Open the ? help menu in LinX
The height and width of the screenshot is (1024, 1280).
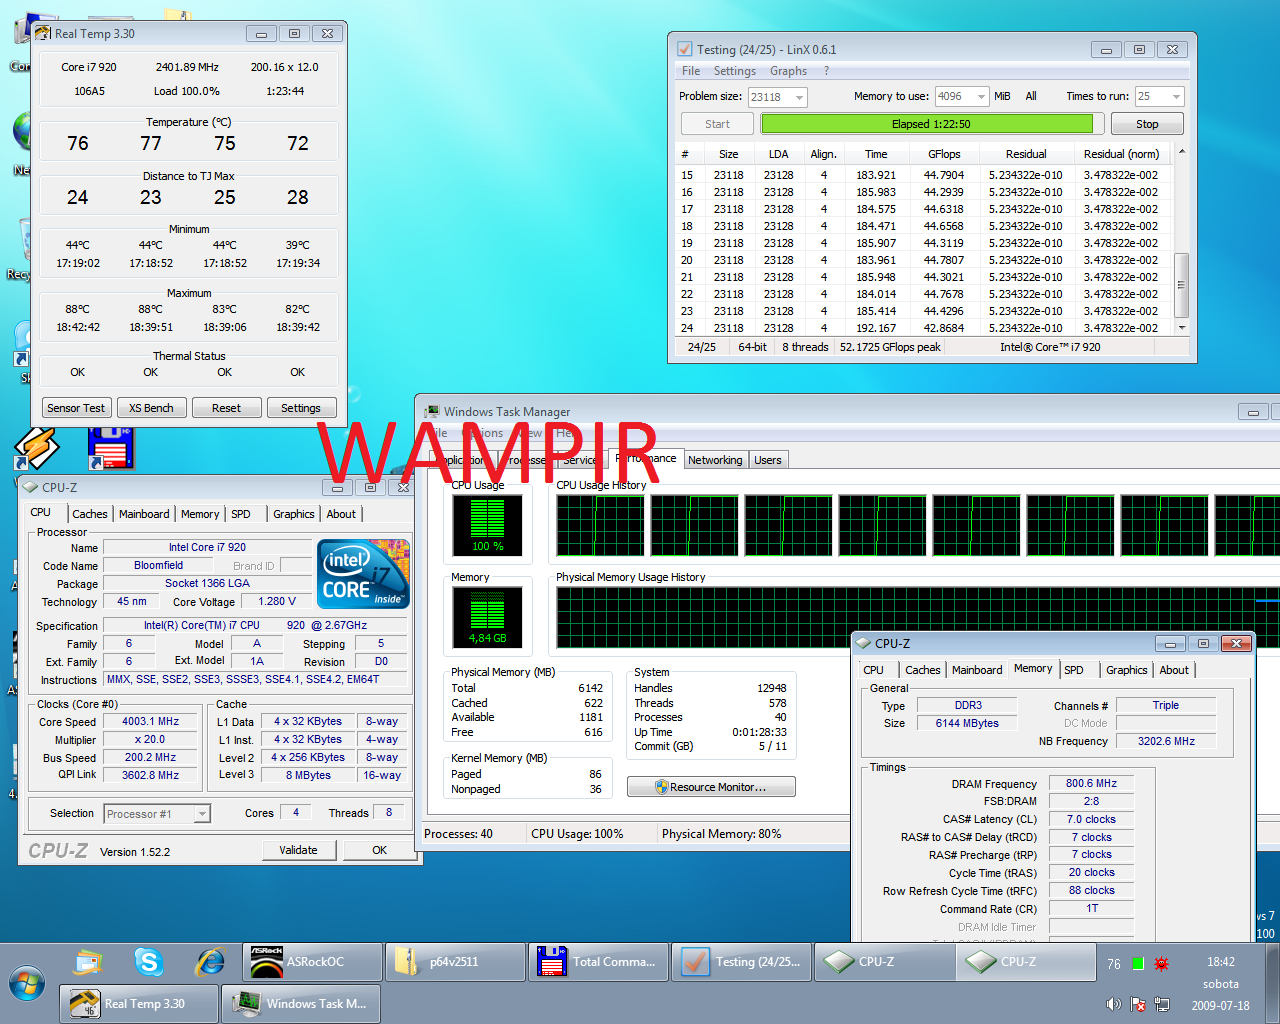point(826,71)
